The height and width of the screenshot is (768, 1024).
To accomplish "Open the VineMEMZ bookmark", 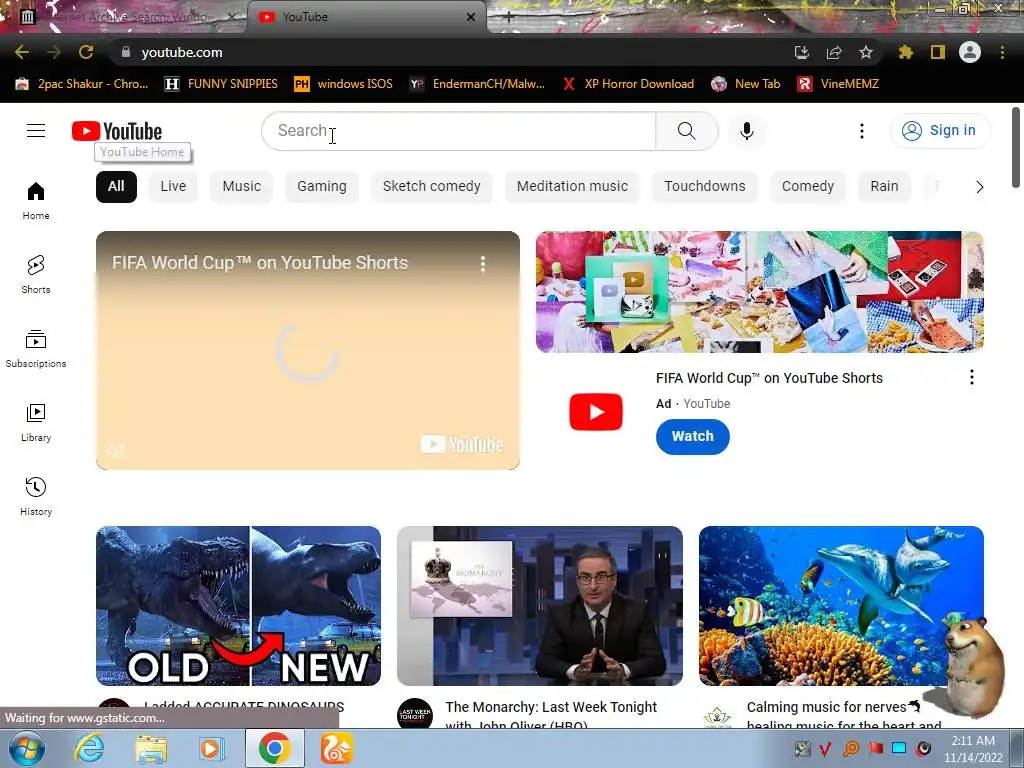I will coord(839,84).
